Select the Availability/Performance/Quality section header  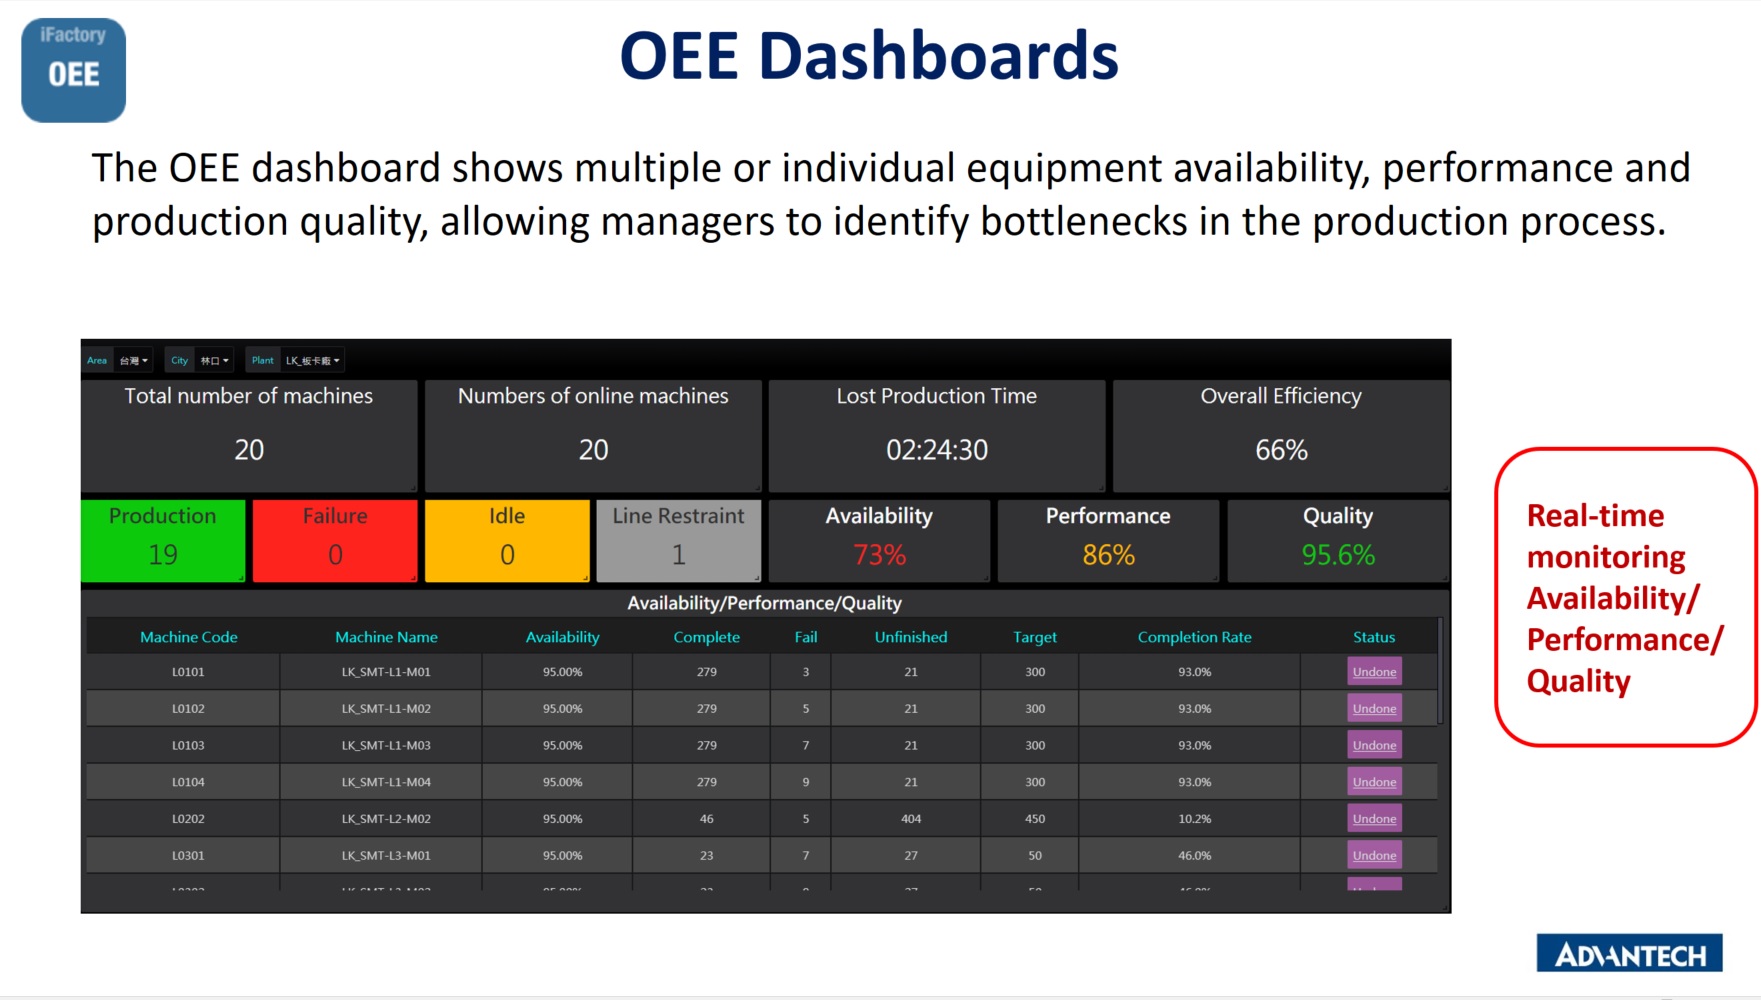click(x=764, y=603)
